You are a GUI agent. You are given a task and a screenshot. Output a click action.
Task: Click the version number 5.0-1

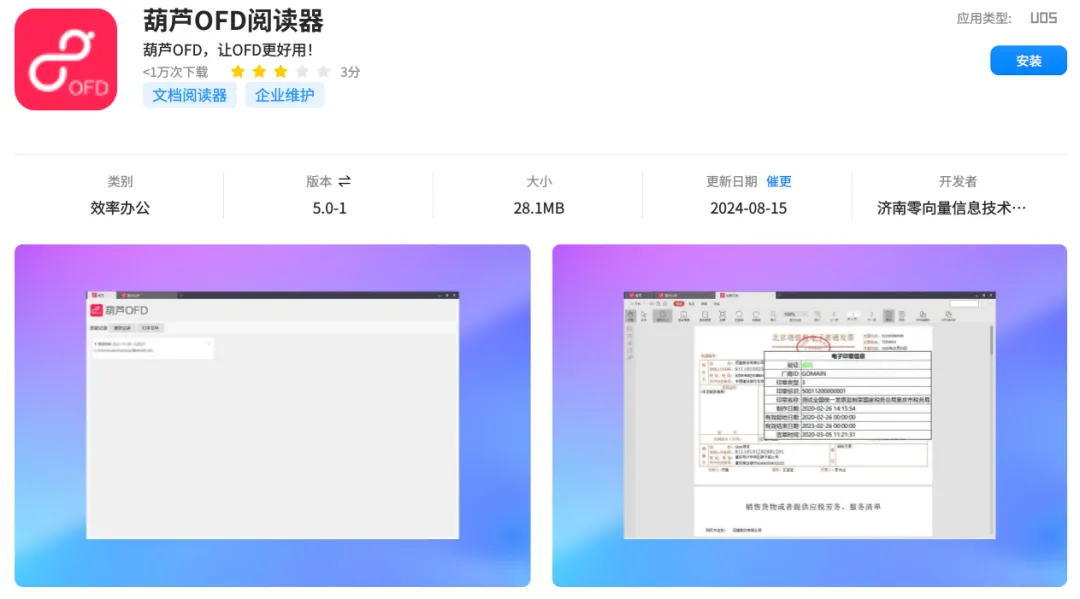pyautogui.click(x=329, y=208)
